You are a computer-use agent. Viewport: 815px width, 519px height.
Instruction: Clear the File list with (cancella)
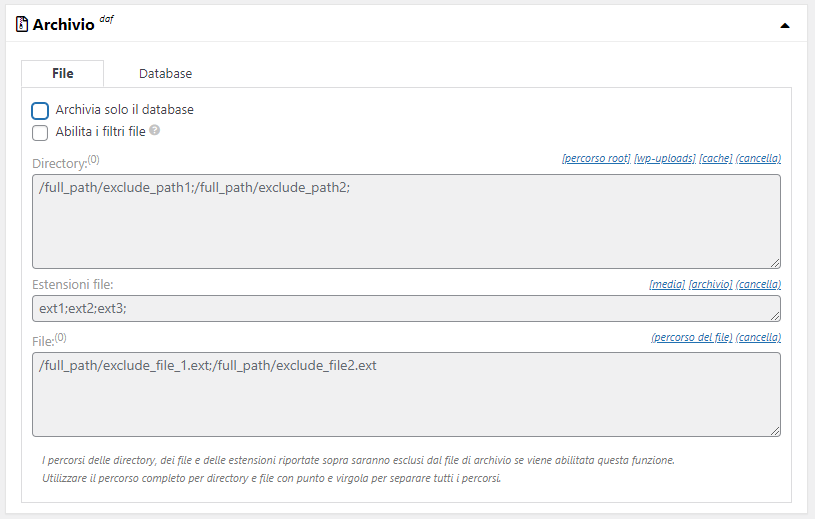pyautogui.click(x=758, y=338)
